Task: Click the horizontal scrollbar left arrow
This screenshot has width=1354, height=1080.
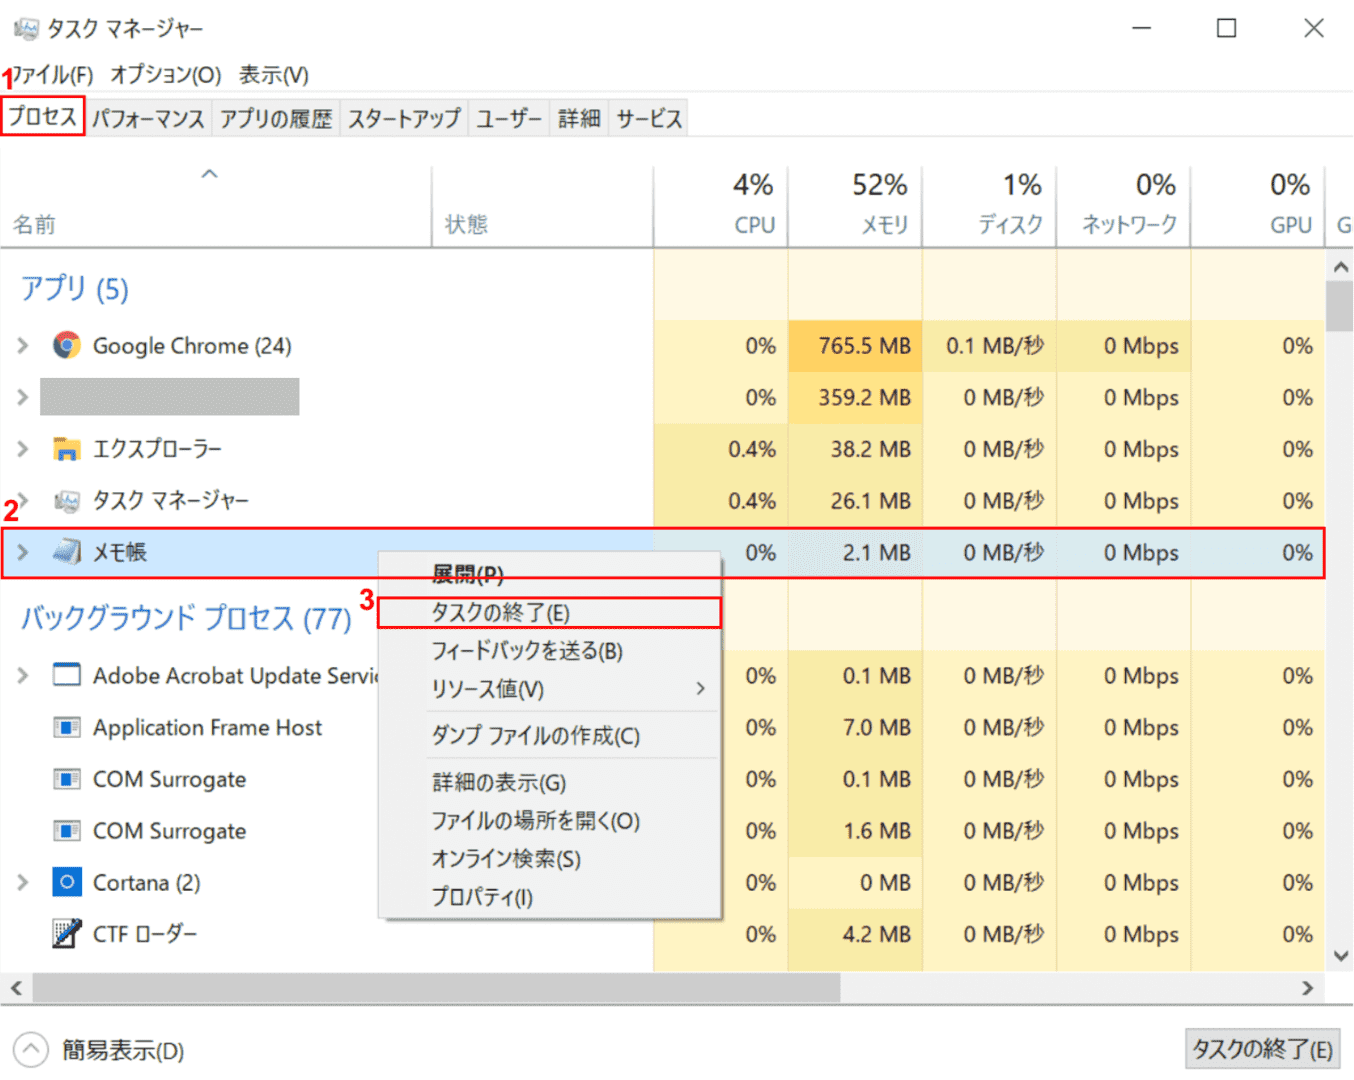Action: pos(16,988)
